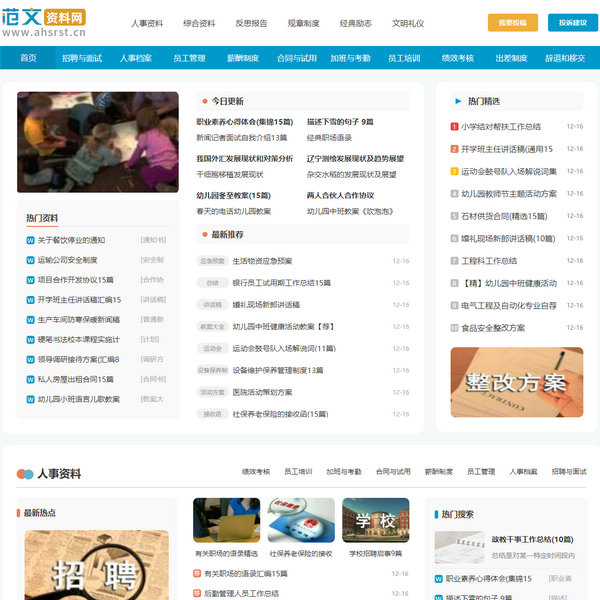Click the W icon beside 关于餐饮停业的通知
Image resolution: width=600 pixels, height=600 pixels.
(x=30, y=240)
